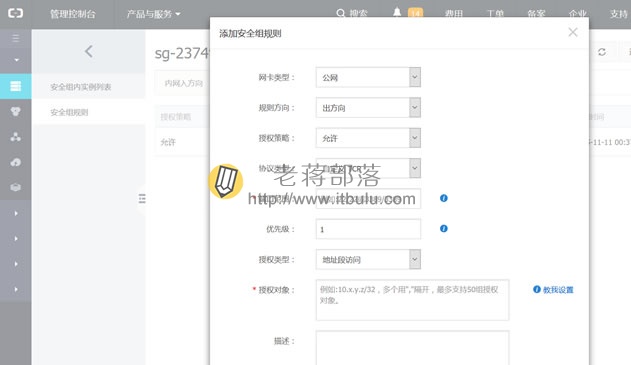
Task: Open the 备案 menu
Action: coord(536,14)
